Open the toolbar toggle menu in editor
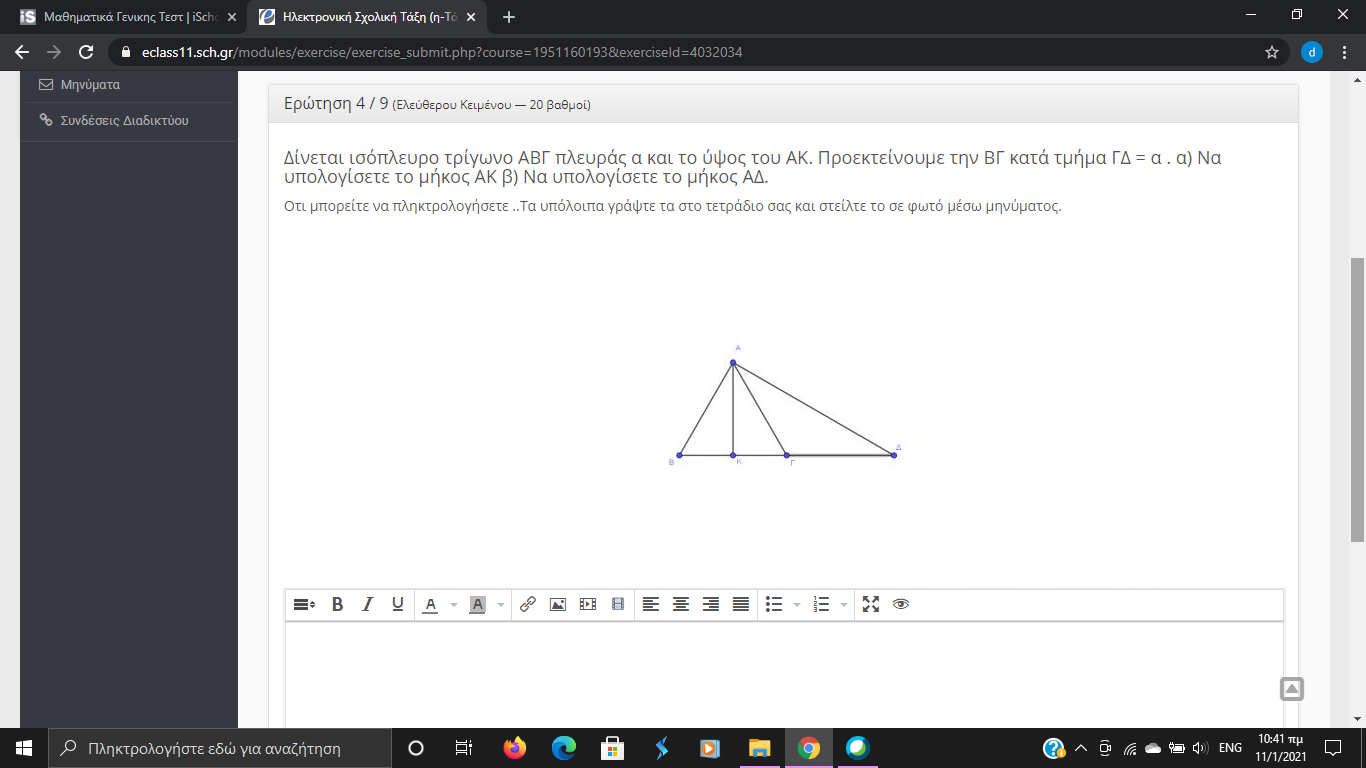This screenshot has height=768, width=1366. [x=304, y=604]
